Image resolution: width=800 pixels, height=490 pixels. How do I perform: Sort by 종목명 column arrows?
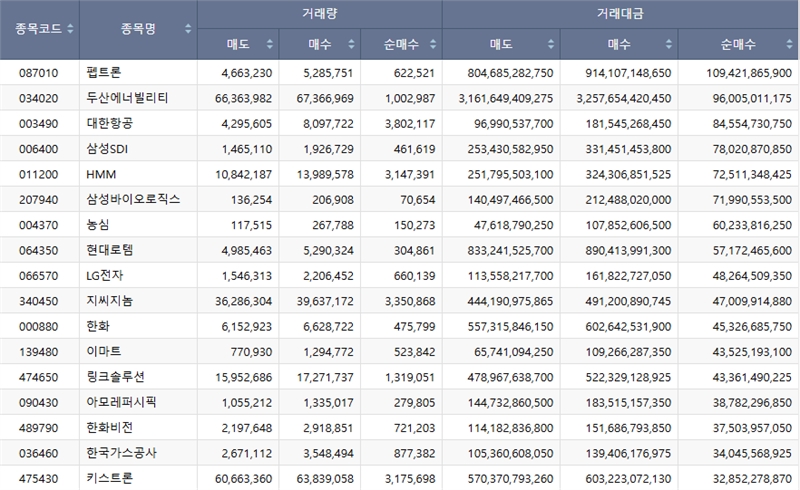coord(188,29)
